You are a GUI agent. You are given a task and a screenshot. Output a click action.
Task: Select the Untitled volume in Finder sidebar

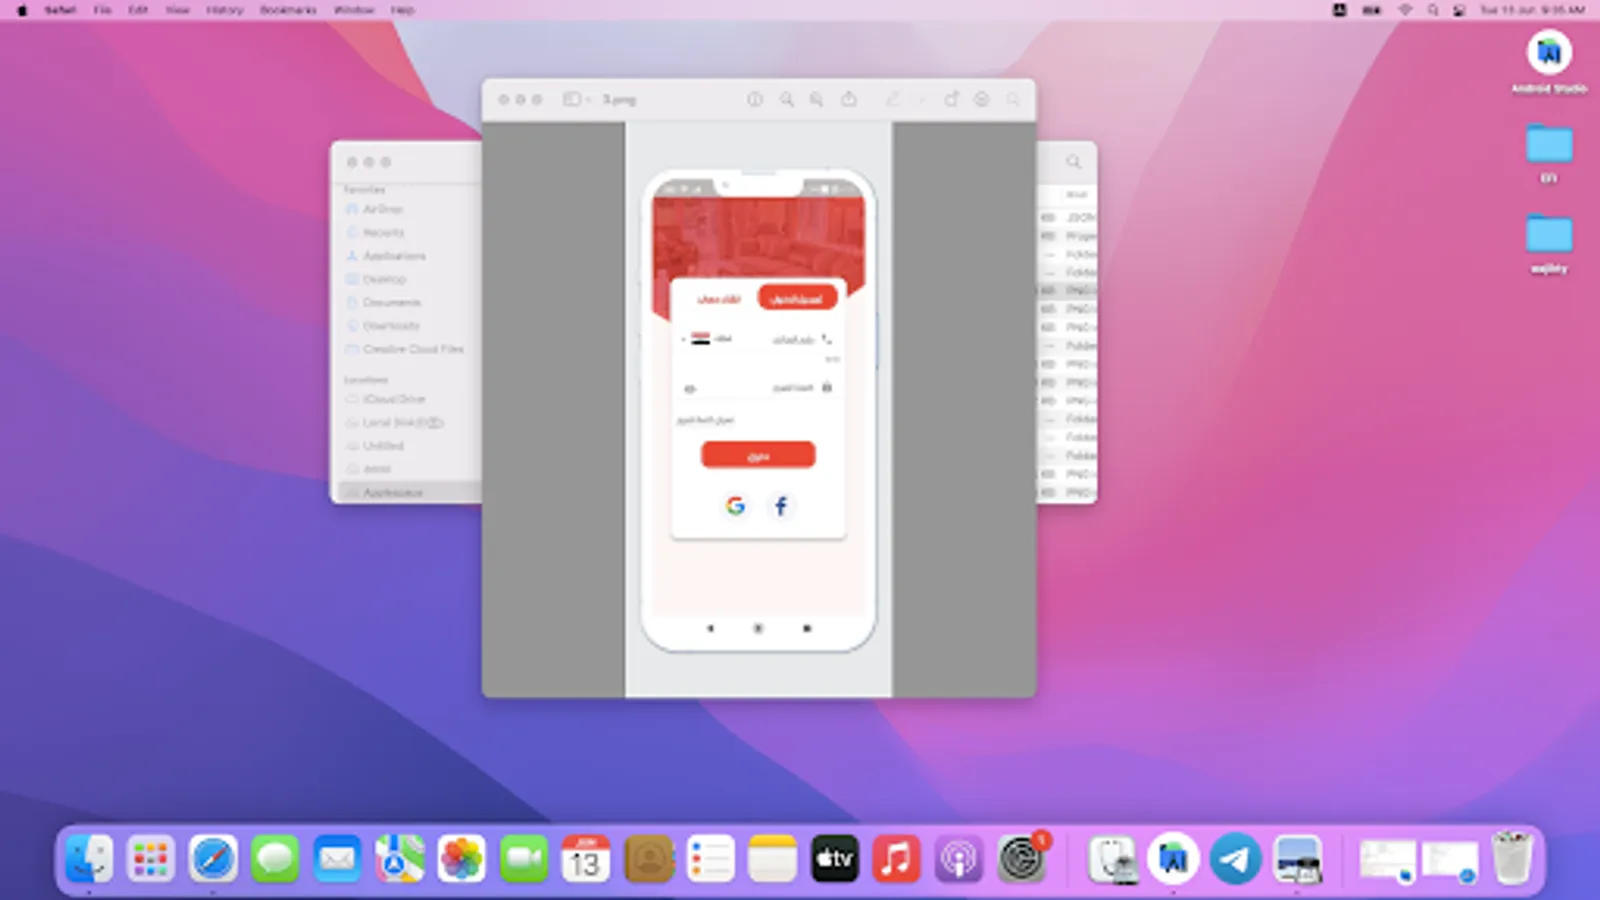point(383,446)
